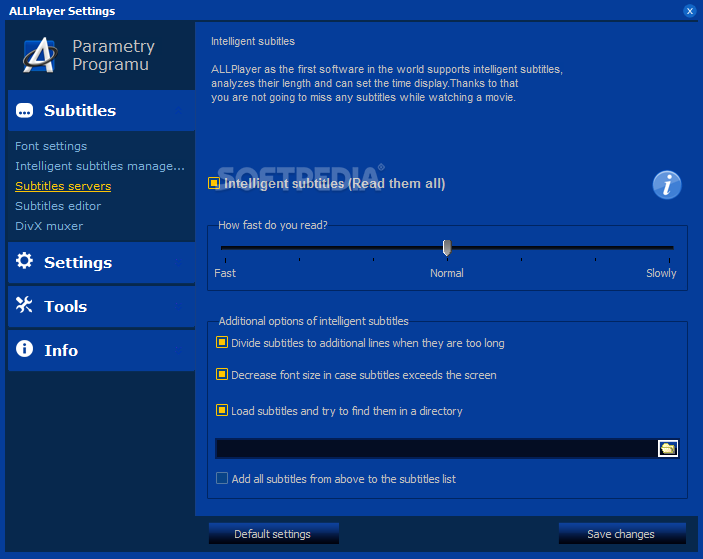This screenshot has width=703, height=559.
Task: Set reading speed to the Slowly tick
Action: tap(669, 260)
